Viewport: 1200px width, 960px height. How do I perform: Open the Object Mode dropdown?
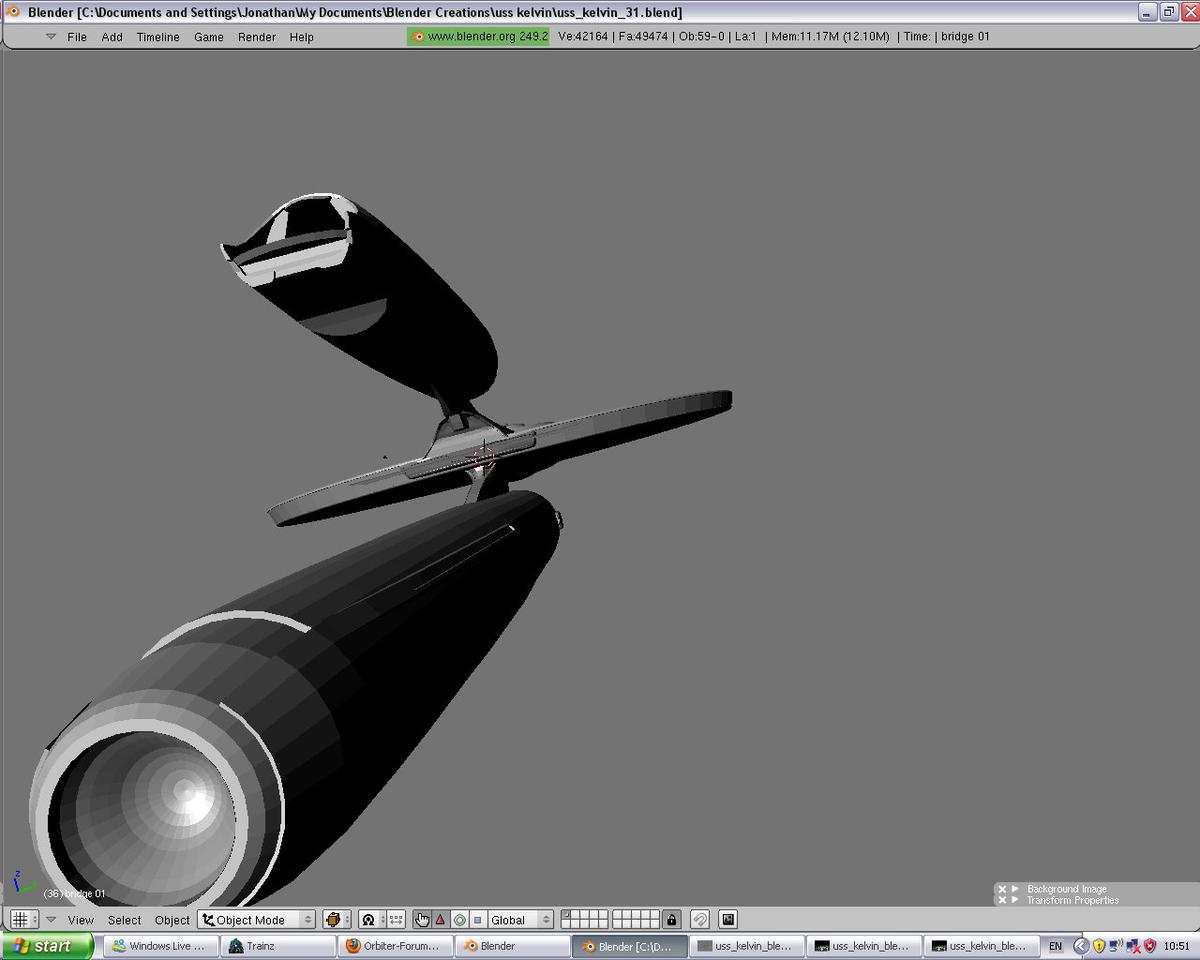[x=257, y=920]
